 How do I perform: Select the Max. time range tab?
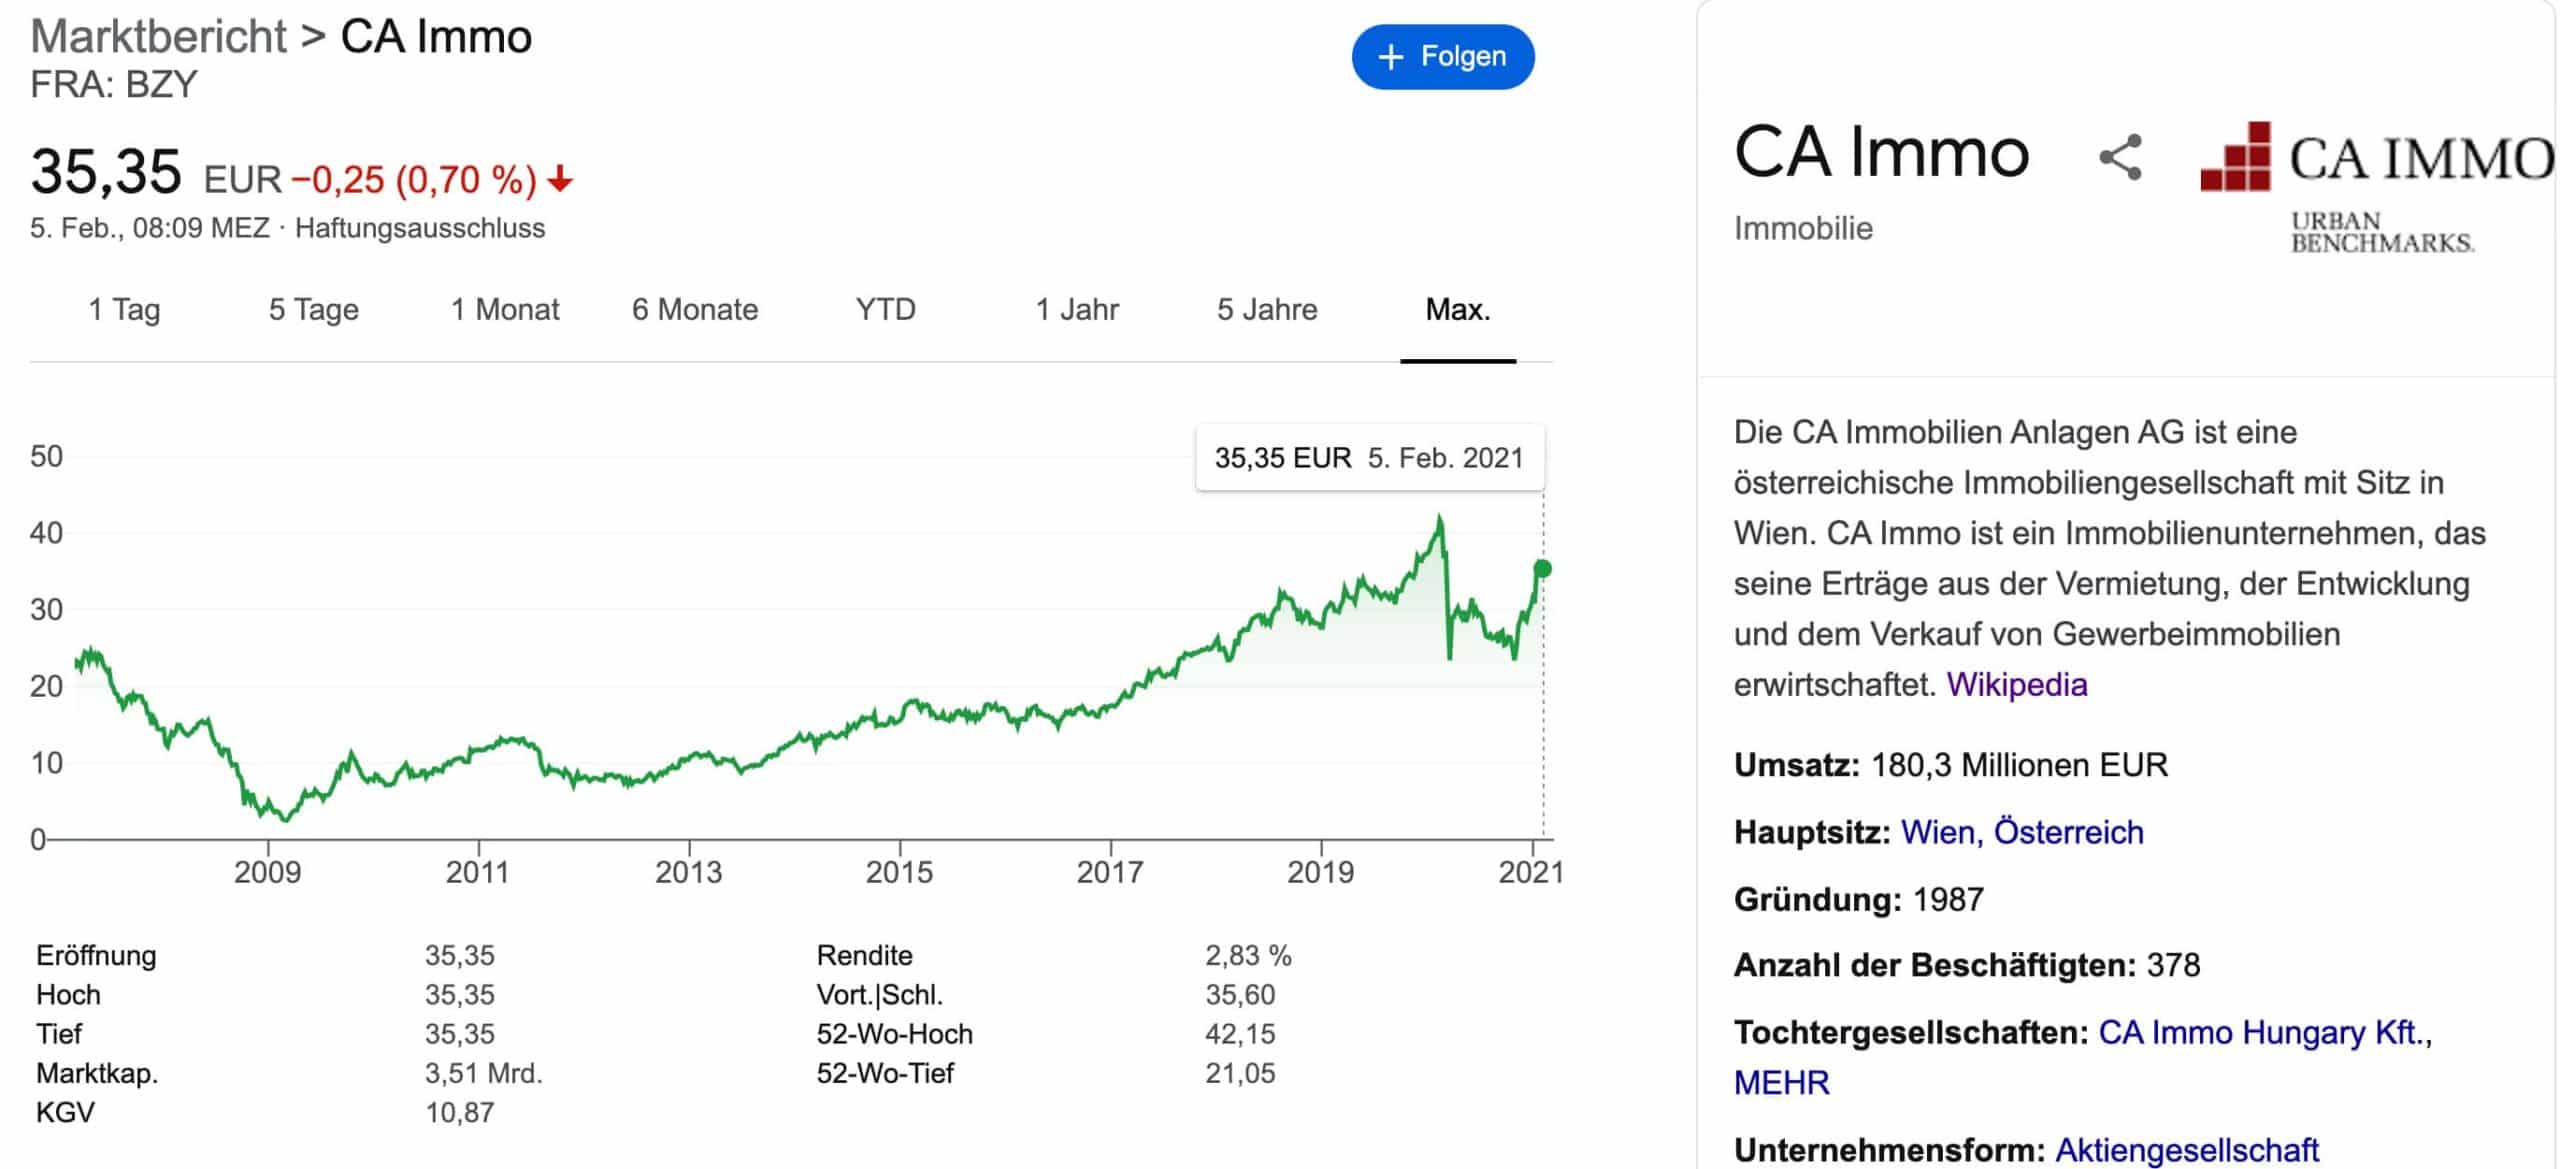pos(1458,310)
